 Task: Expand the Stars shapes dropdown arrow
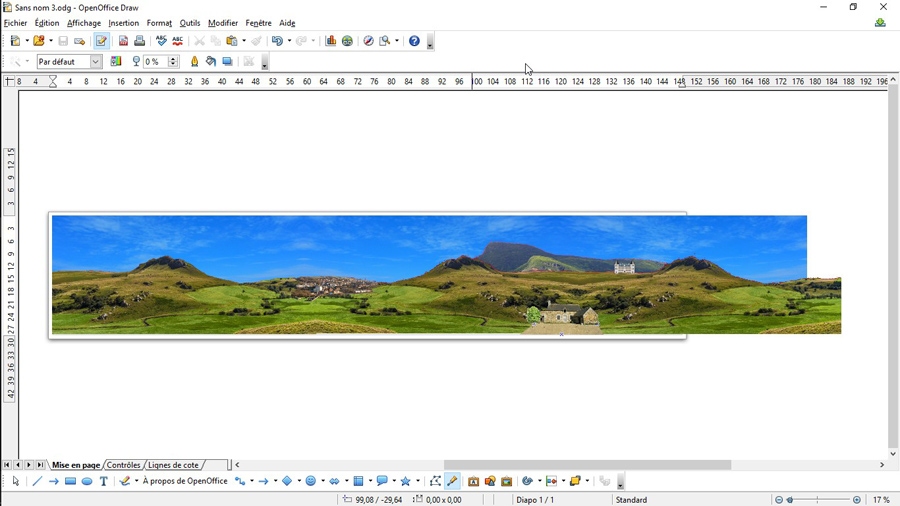coord(418,481)
